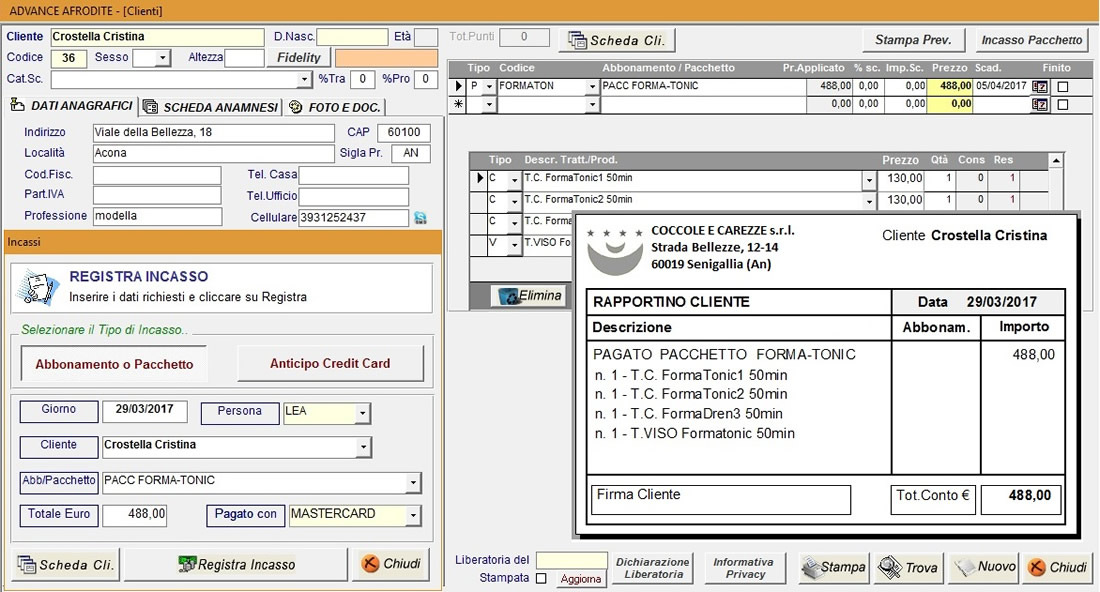Expand the Abb/Pacchetto dropdown list

413,483
